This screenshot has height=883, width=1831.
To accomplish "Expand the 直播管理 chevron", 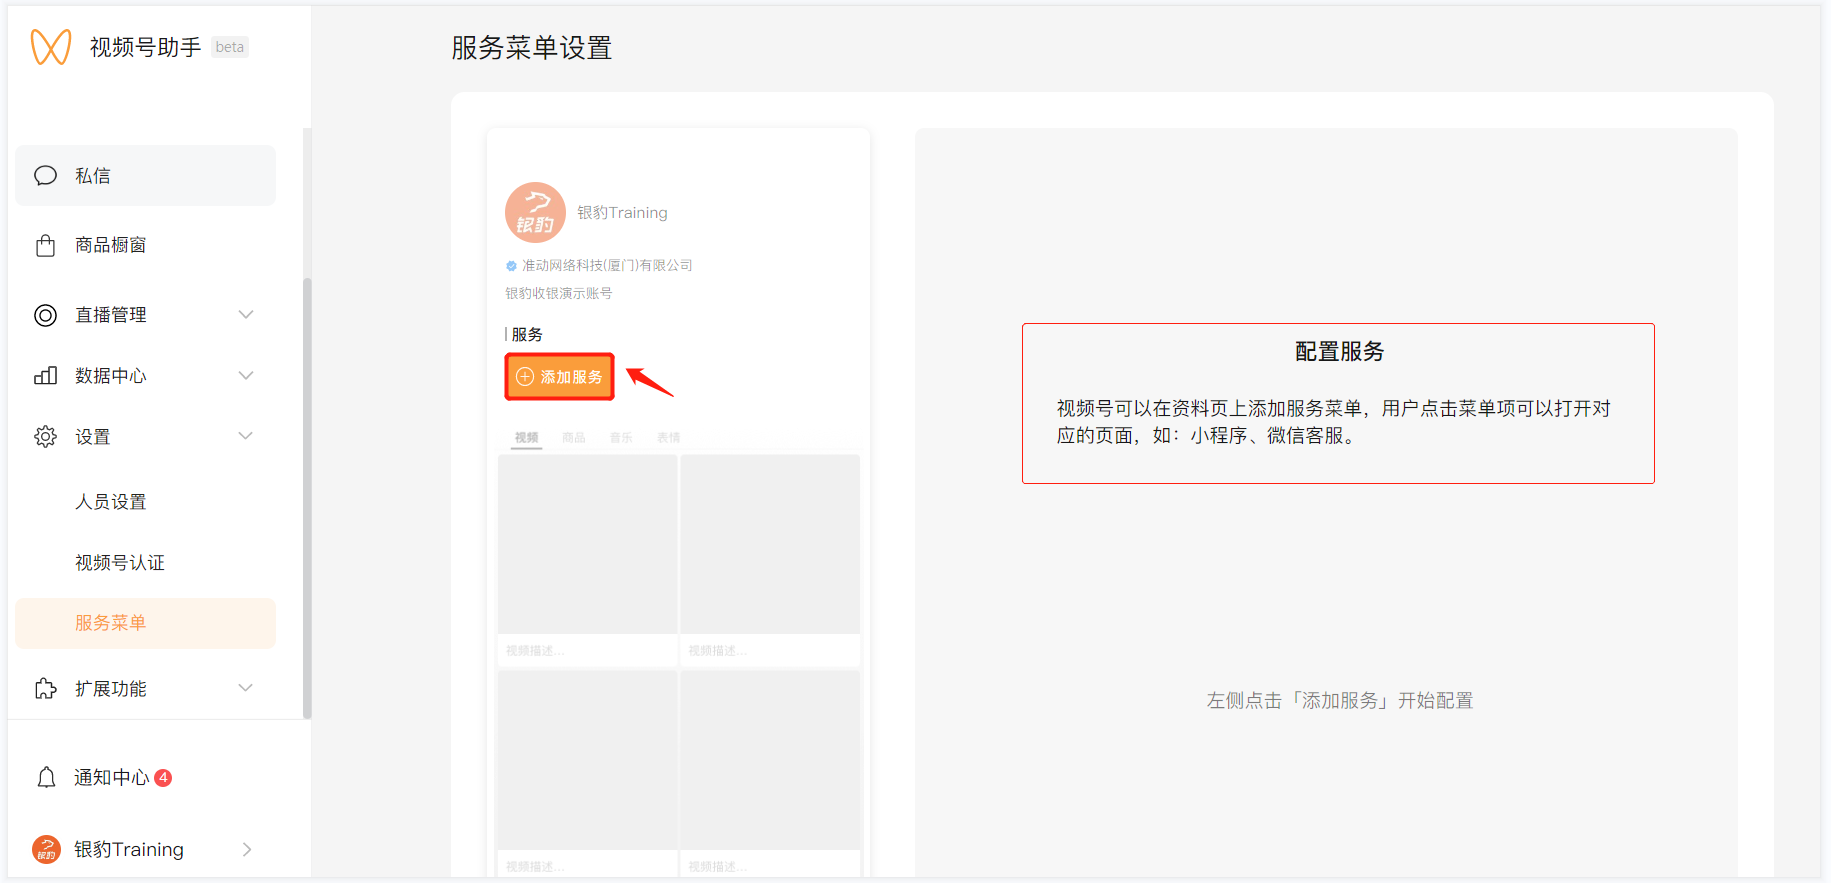I will pyautogui.click(x=246, y=315).
